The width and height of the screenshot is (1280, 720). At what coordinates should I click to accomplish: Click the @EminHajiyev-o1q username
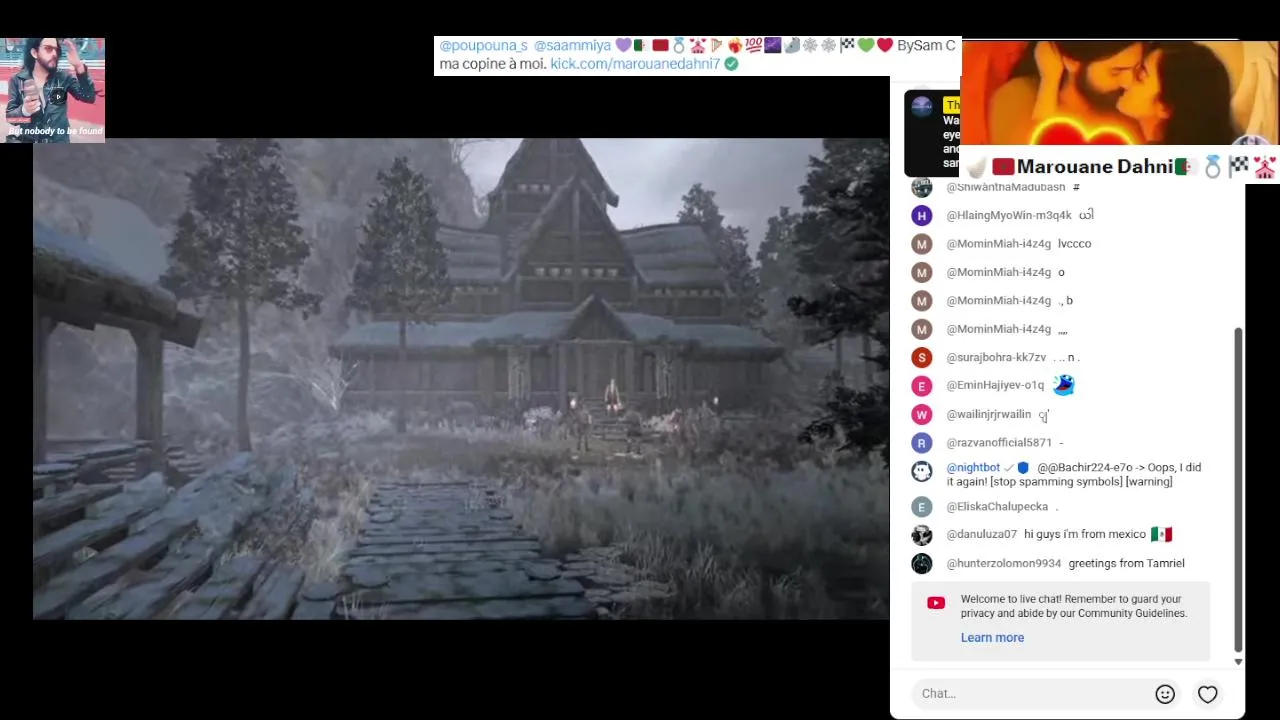(x=995, y=386)
